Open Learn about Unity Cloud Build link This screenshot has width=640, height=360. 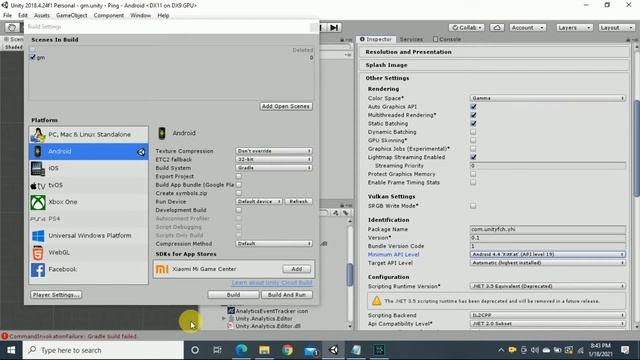coord(272,282)
